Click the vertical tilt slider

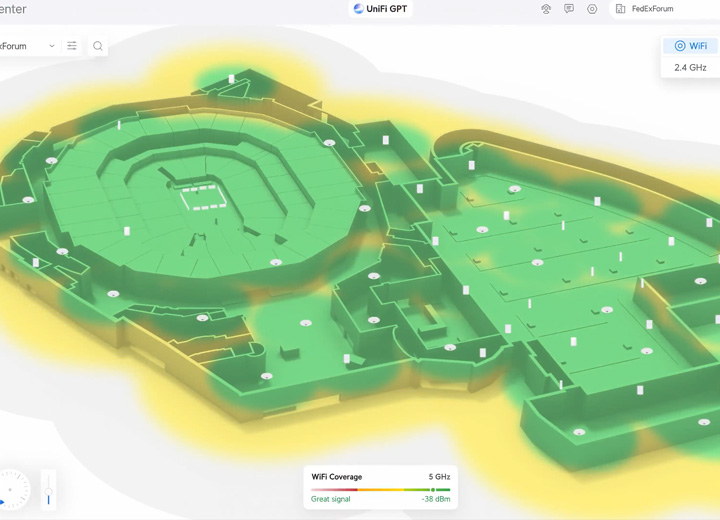48,490
